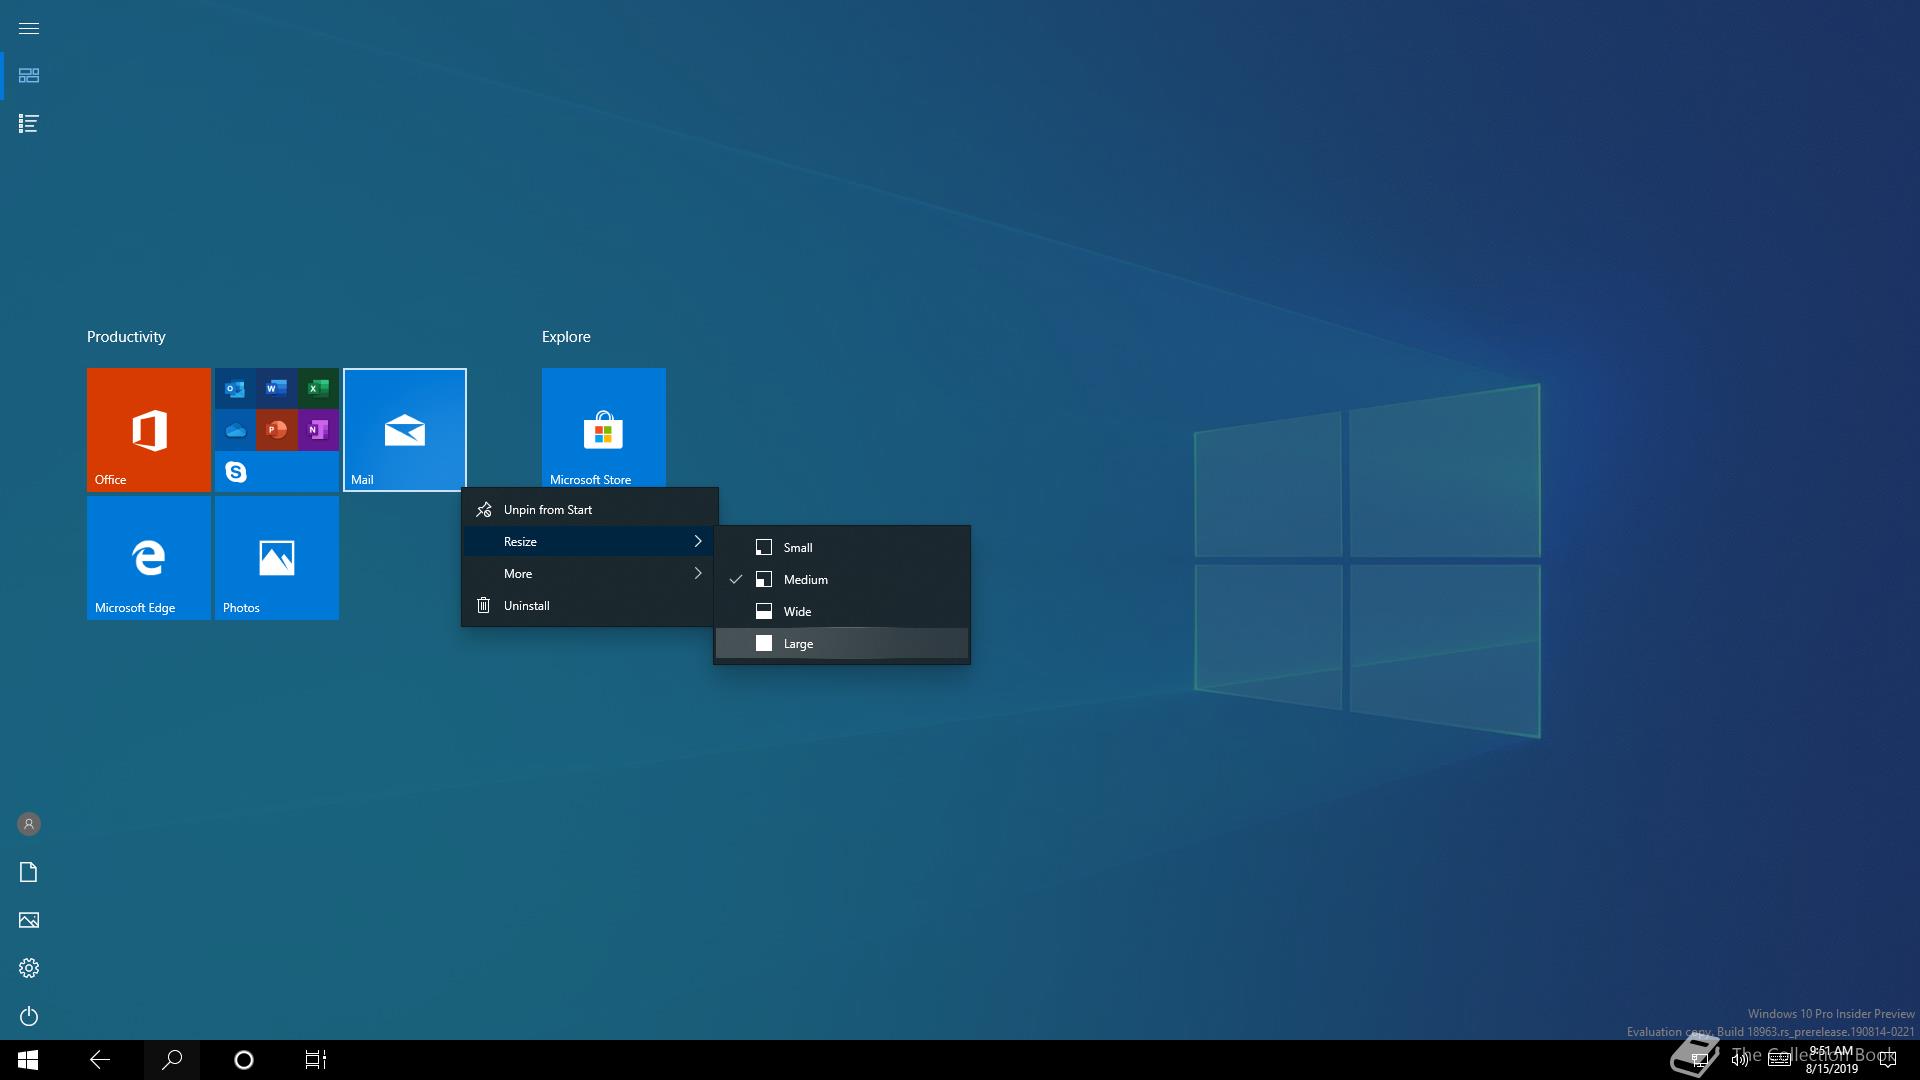1920x1080 pixels.
Task: Expand the Start hamburger menu
Action: (29, 28)
